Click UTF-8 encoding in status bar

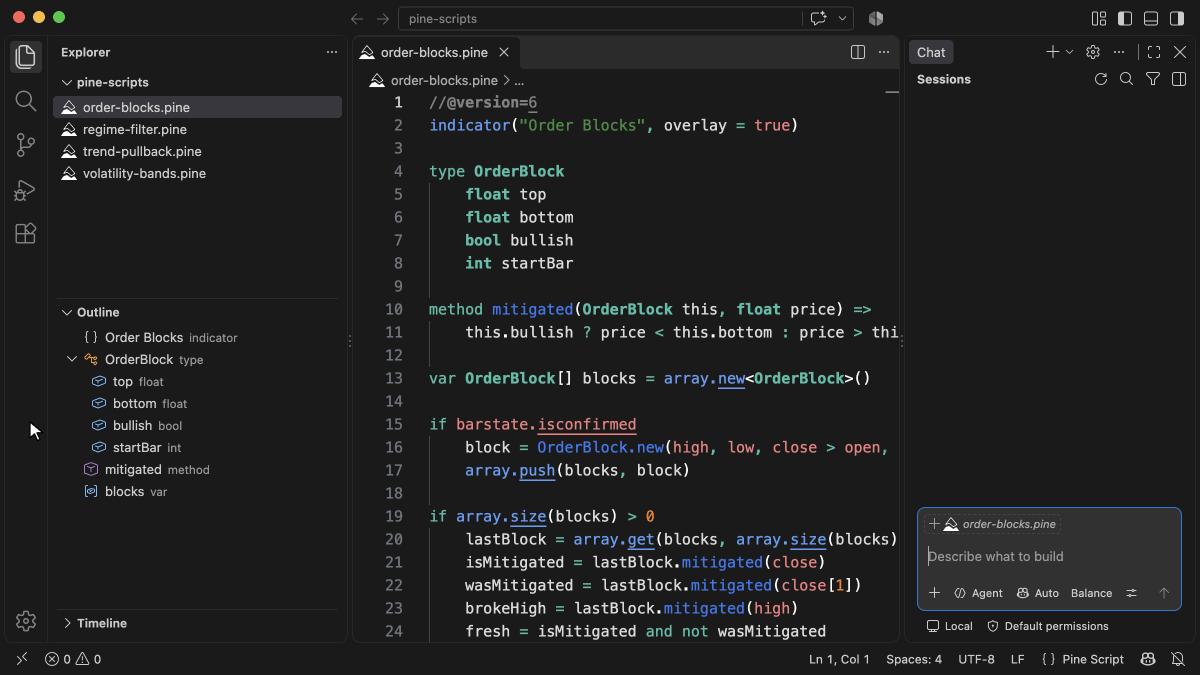(976, 659)
